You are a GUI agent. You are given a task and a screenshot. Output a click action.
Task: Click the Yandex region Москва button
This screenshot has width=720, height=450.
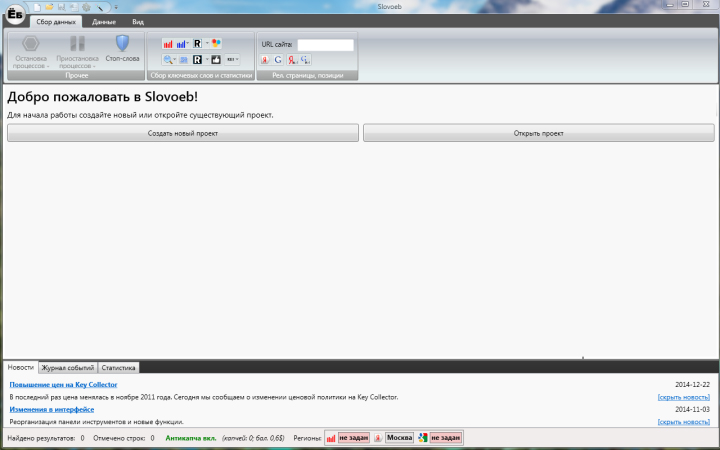(399, 438)
